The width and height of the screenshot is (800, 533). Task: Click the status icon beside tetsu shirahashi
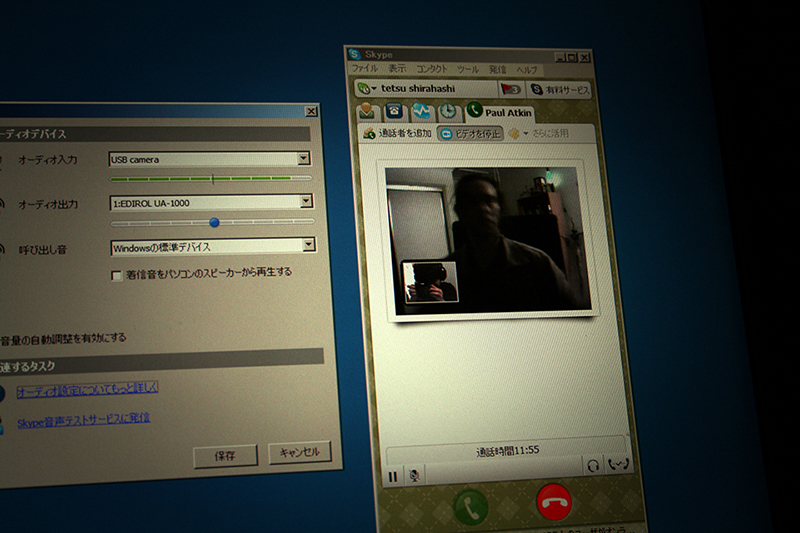(366, 88)
